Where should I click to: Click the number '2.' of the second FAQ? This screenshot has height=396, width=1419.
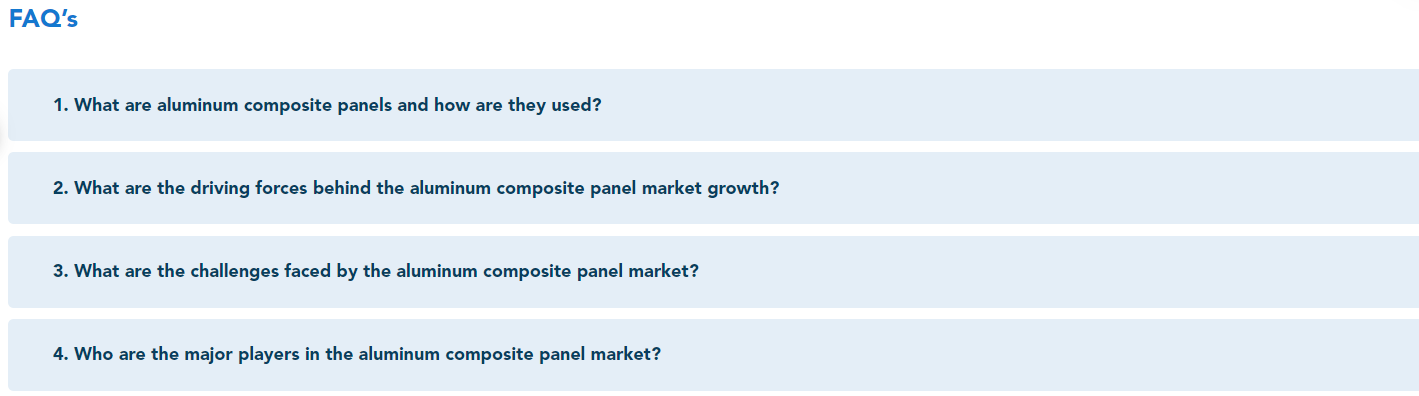click(61, 188)
